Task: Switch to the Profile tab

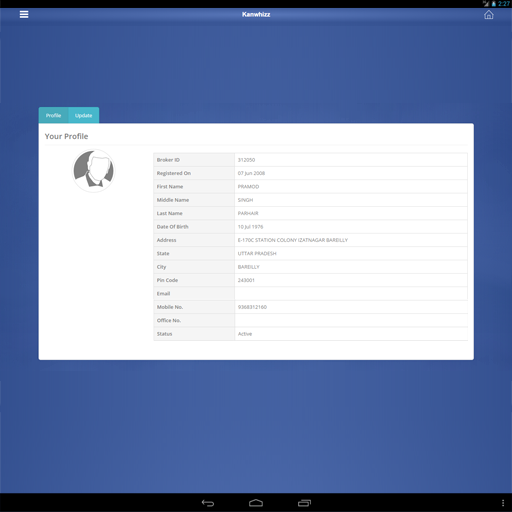Action: tap(53, 115)
